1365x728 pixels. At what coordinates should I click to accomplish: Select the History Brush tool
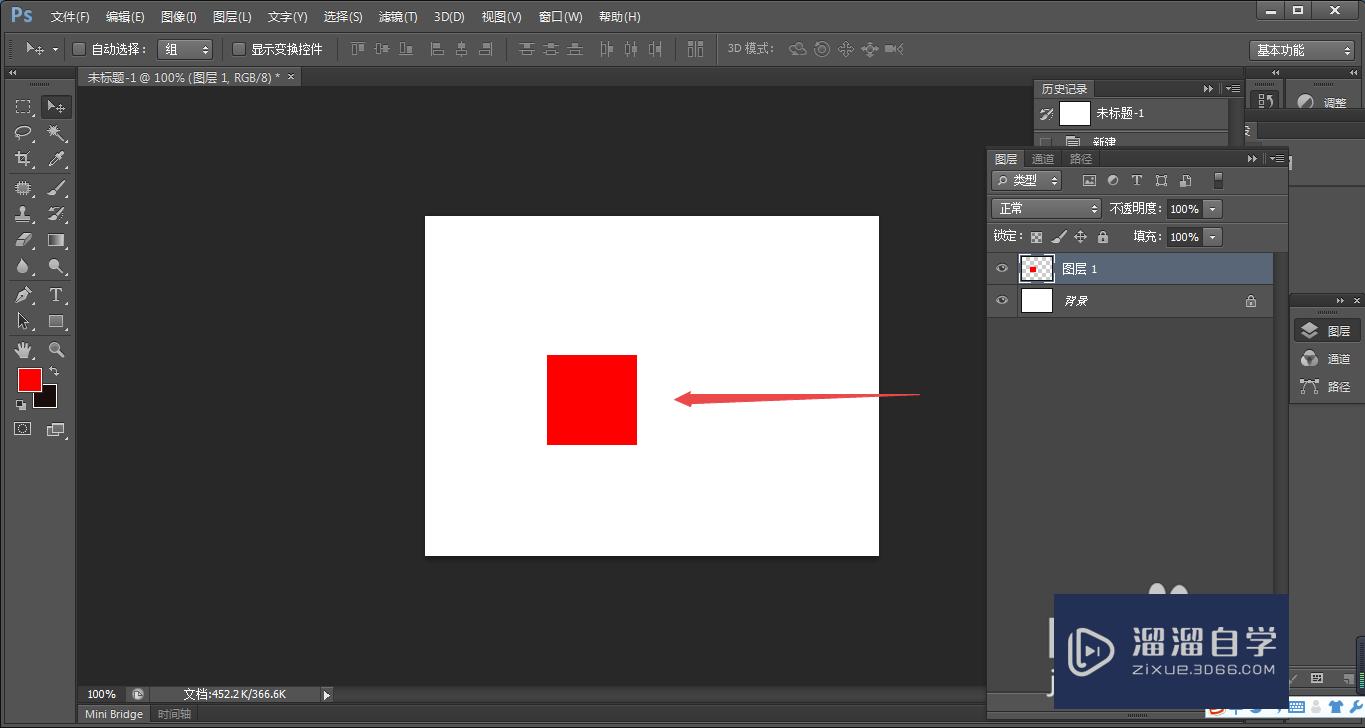point(56,214)
